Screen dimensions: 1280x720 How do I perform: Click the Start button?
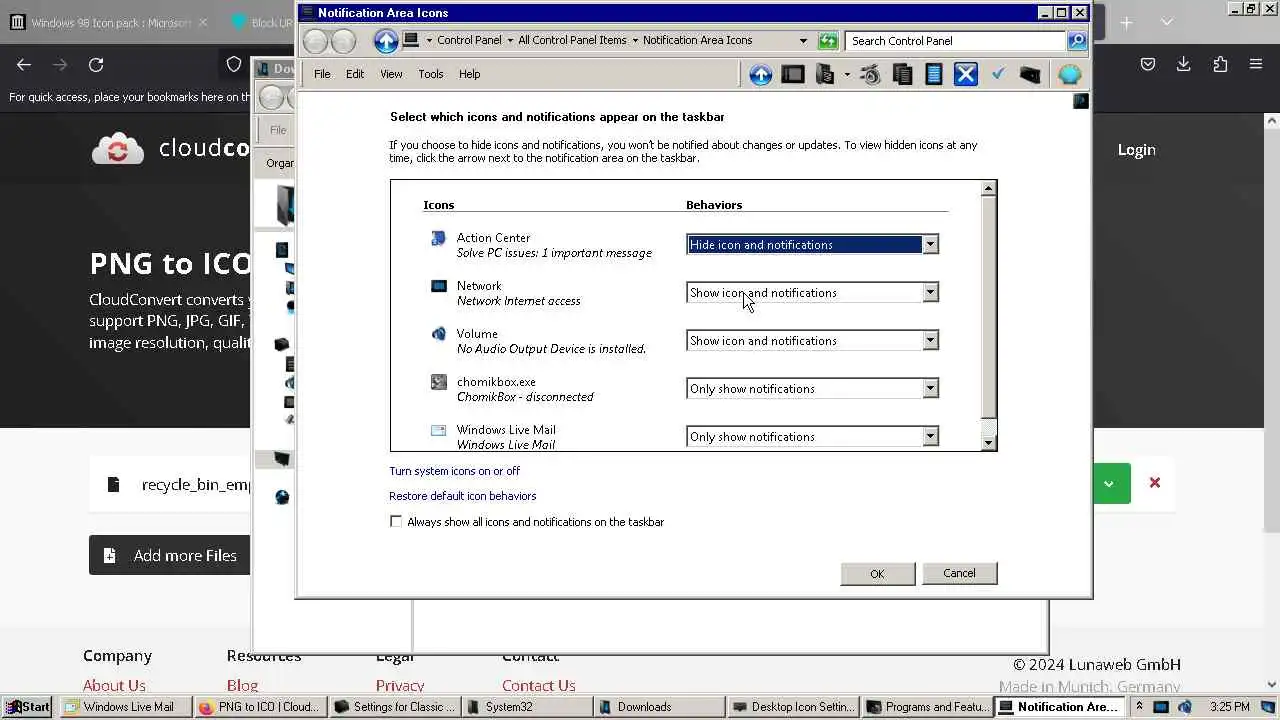tap(27, 707)
